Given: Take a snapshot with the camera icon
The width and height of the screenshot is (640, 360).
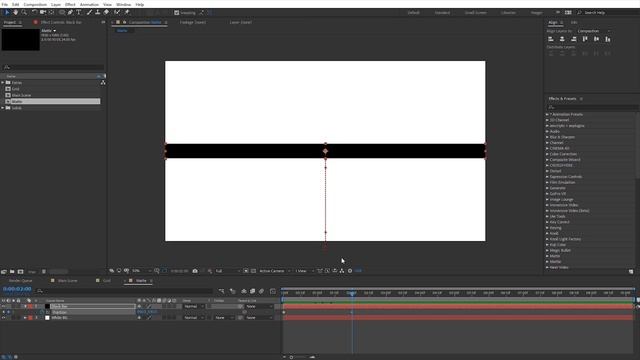Looking at the screenshot, I should (195, 271).
